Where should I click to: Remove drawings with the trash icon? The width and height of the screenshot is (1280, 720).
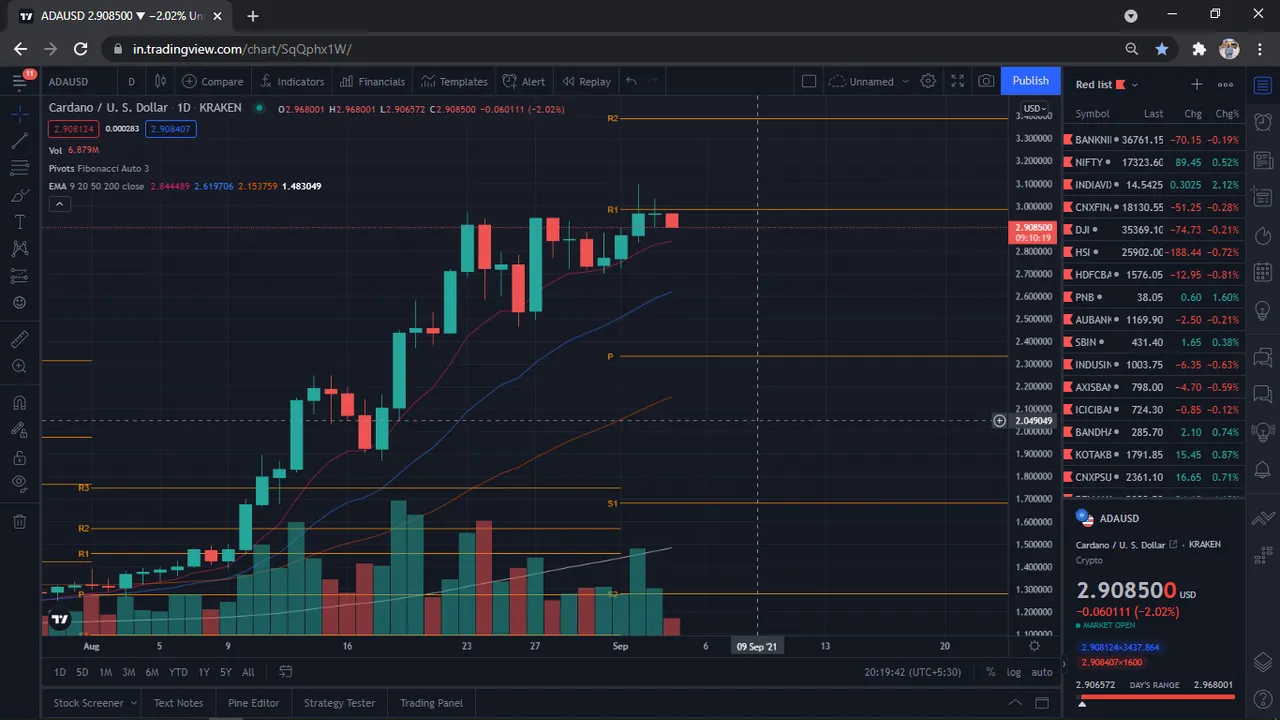point(19,521)
